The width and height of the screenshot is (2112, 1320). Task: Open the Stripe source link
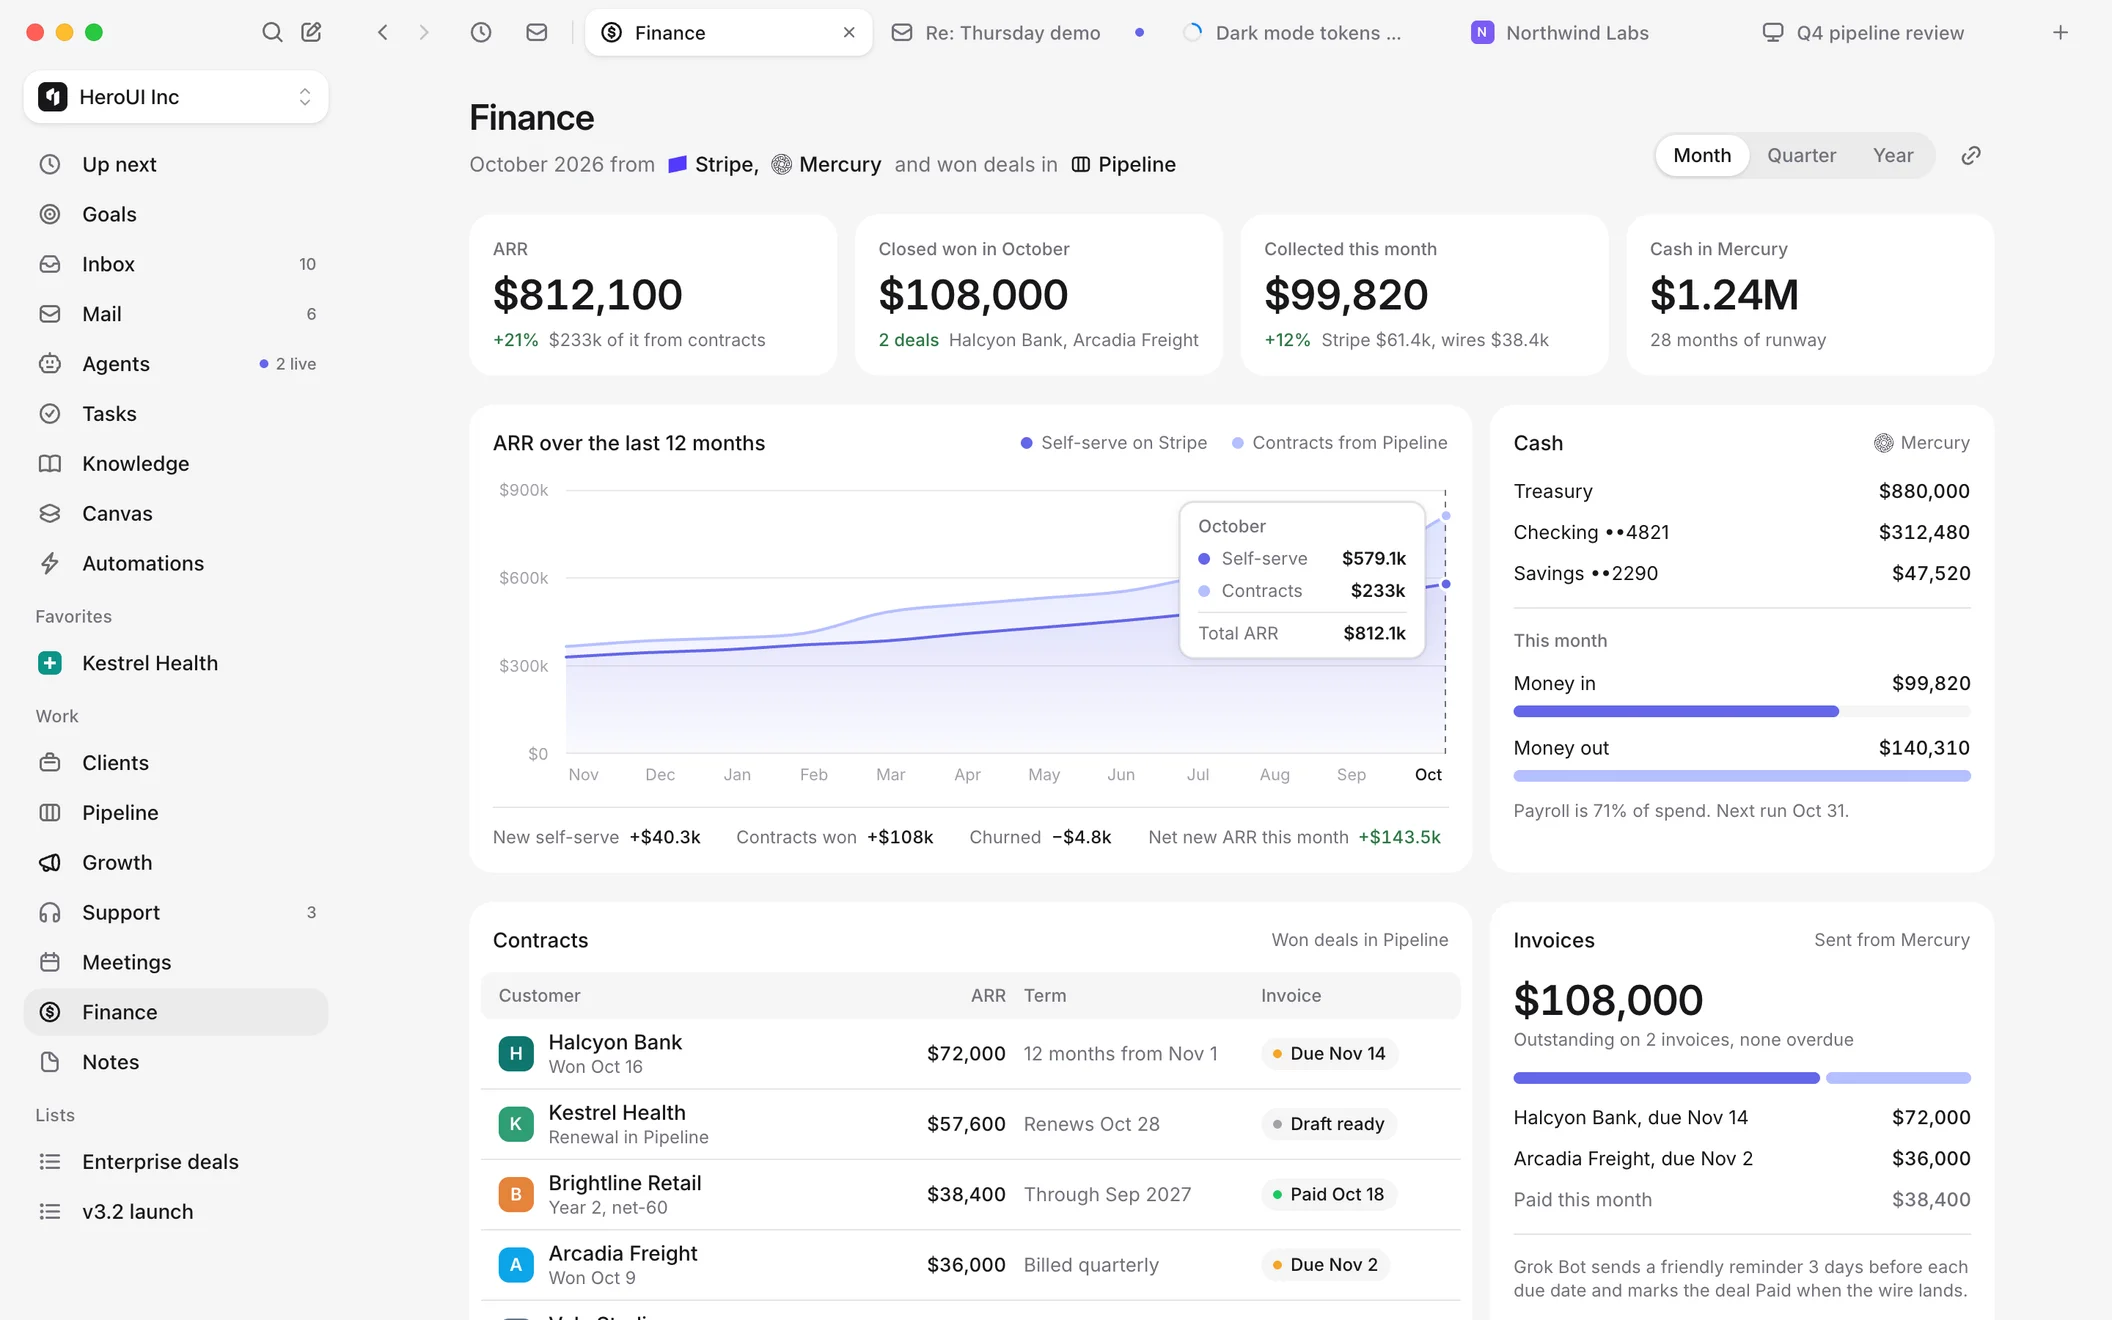[x=711, y=164]
